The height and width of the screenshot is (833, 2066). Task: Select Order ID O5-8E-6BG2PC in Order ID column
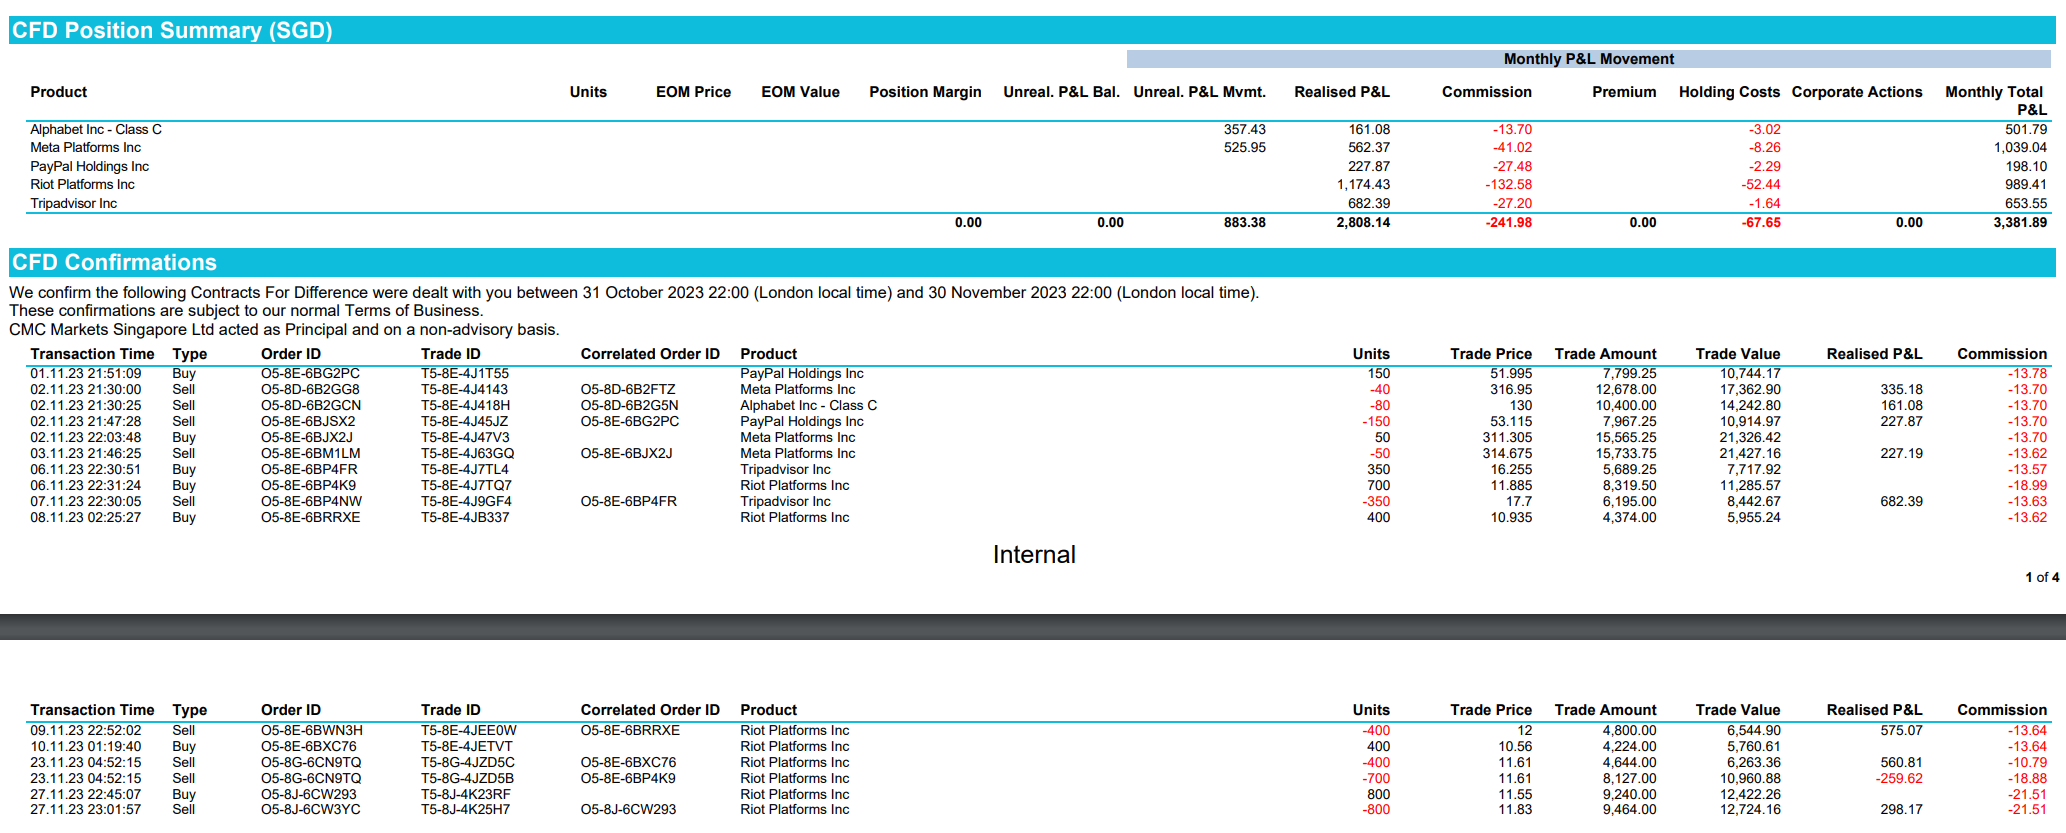(x=310, y=373)
